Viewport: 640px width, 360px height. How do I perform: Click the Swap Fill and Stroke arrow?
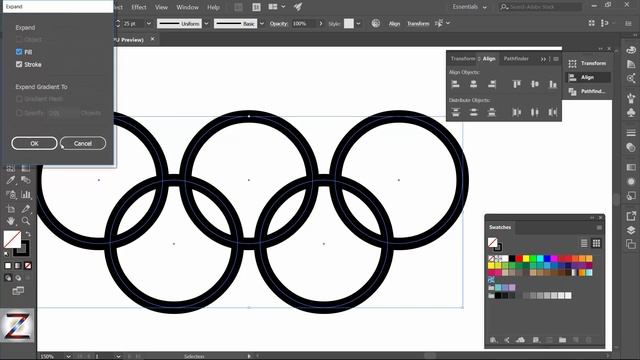click(x=28, y=234)
